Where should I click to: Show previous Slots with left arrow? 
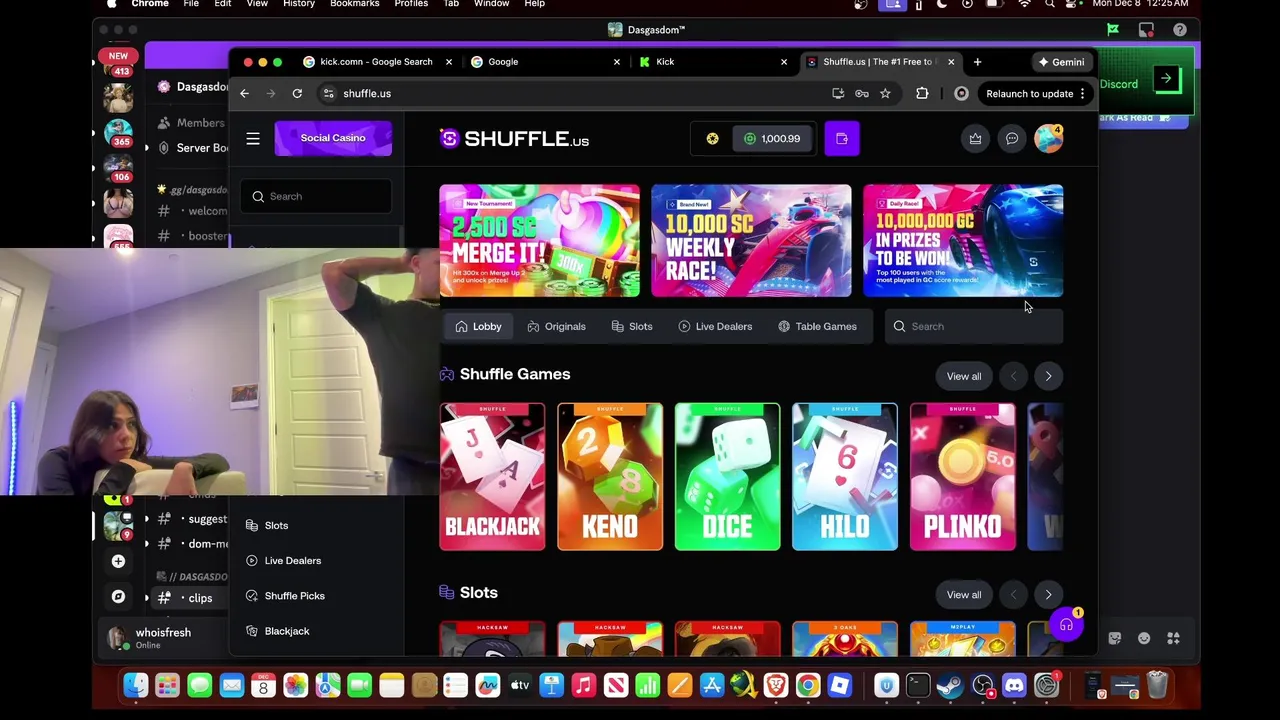(1013, 595)
